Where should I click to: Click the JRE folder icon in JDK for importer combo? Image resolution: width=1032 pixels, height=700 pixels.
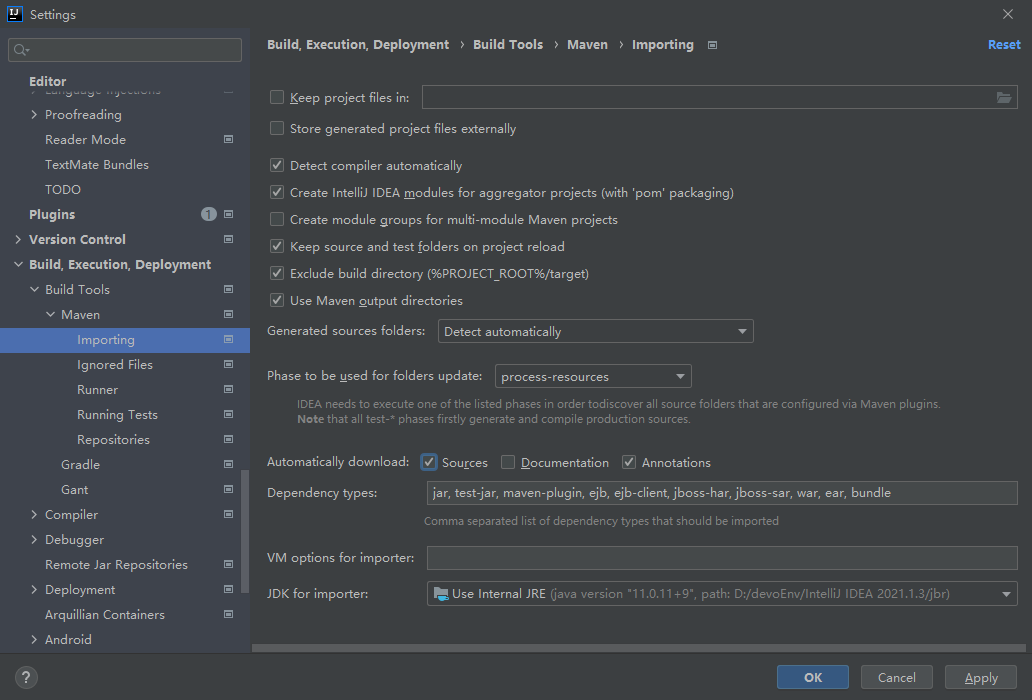click(x=441, y=594)
